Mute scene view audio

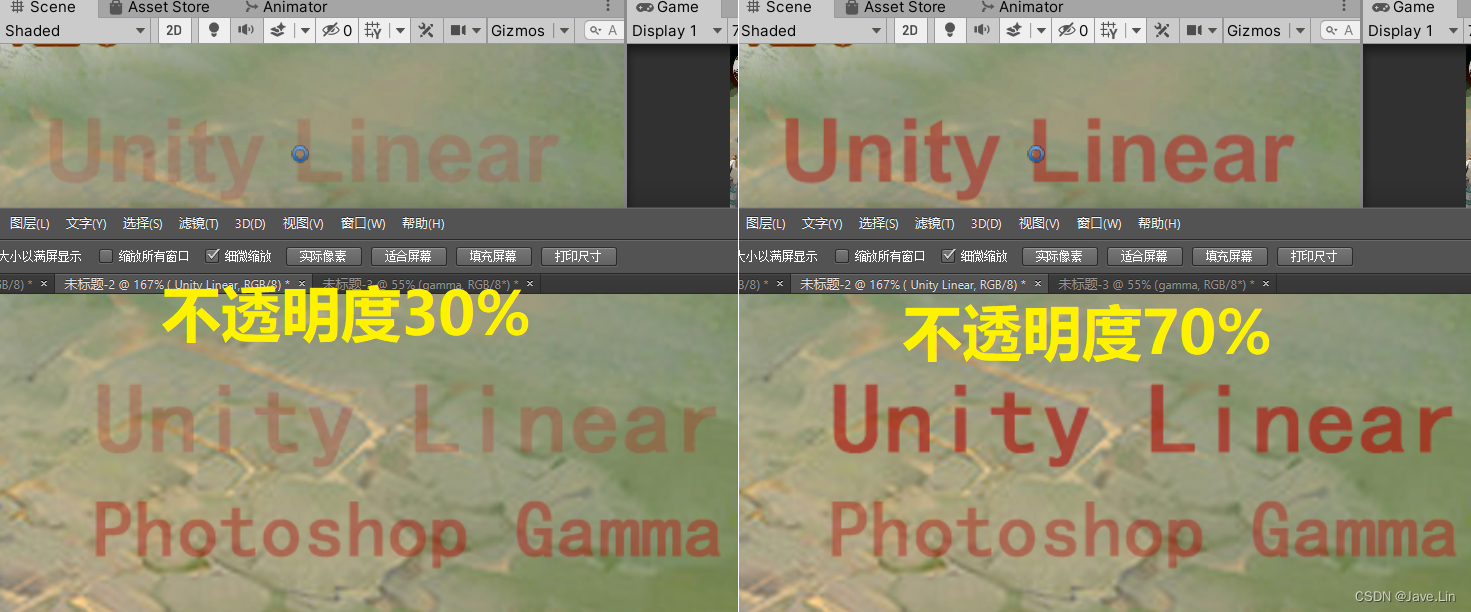(x=244, y=30)
